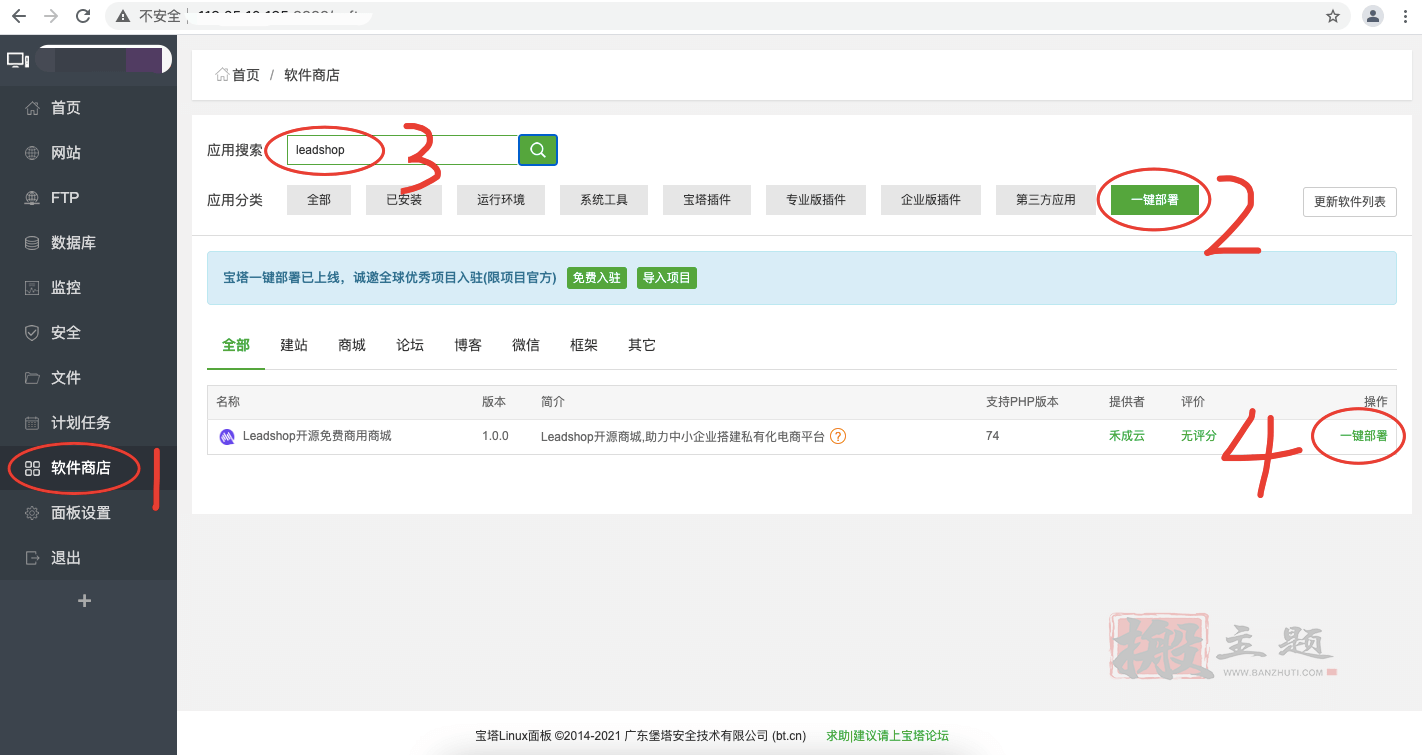
Task: Open 监控 in the sidebar
Action: click(x=88, y=288)
